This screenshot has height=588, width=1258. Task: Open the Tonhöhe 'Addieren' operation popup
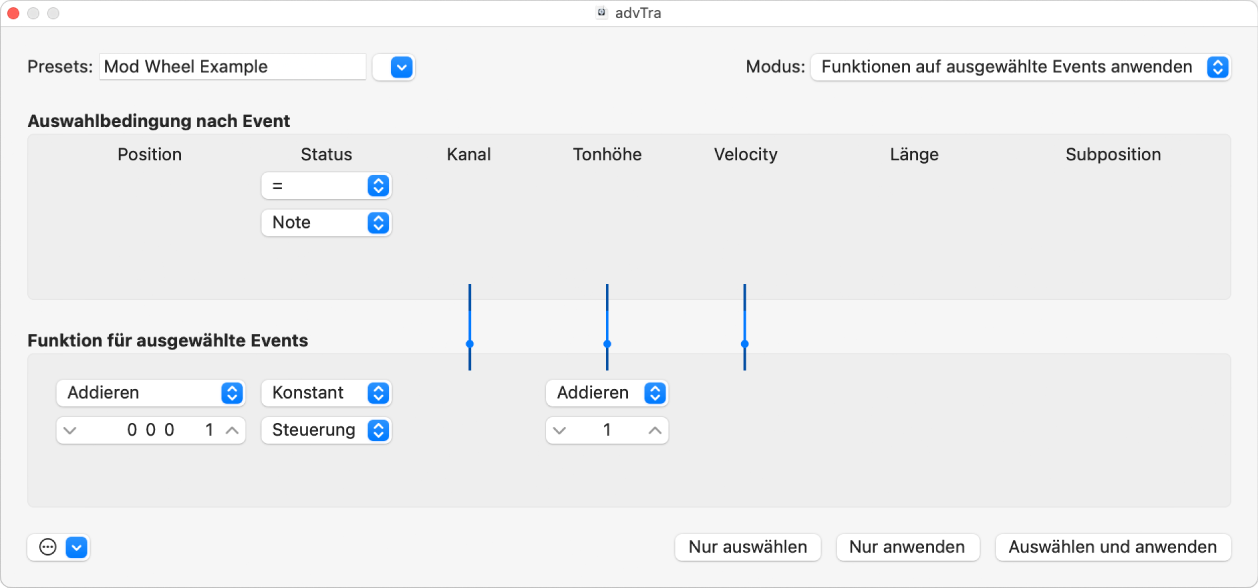[606, 393]
